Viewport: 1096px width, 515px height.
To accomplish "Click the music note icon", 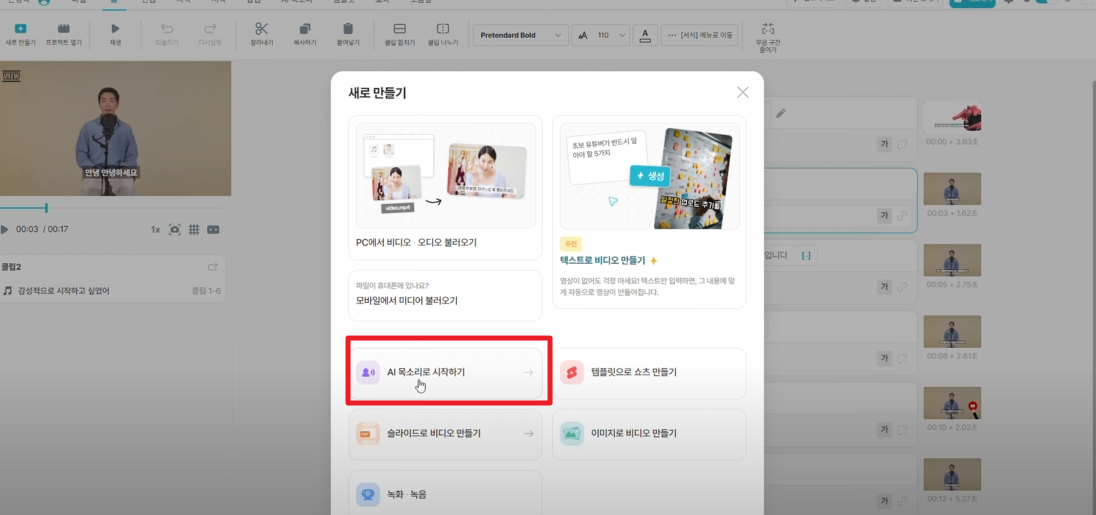I will 8,291.
